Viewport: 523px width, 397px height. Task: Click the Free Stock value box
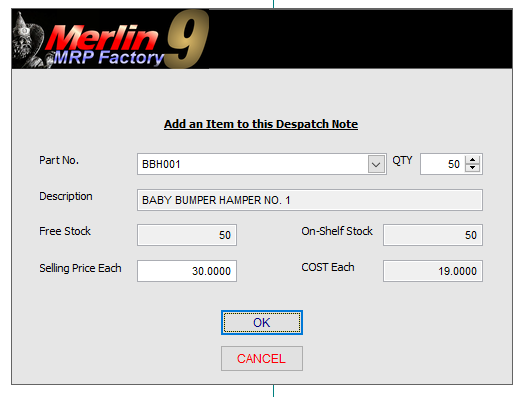point(187,235)
